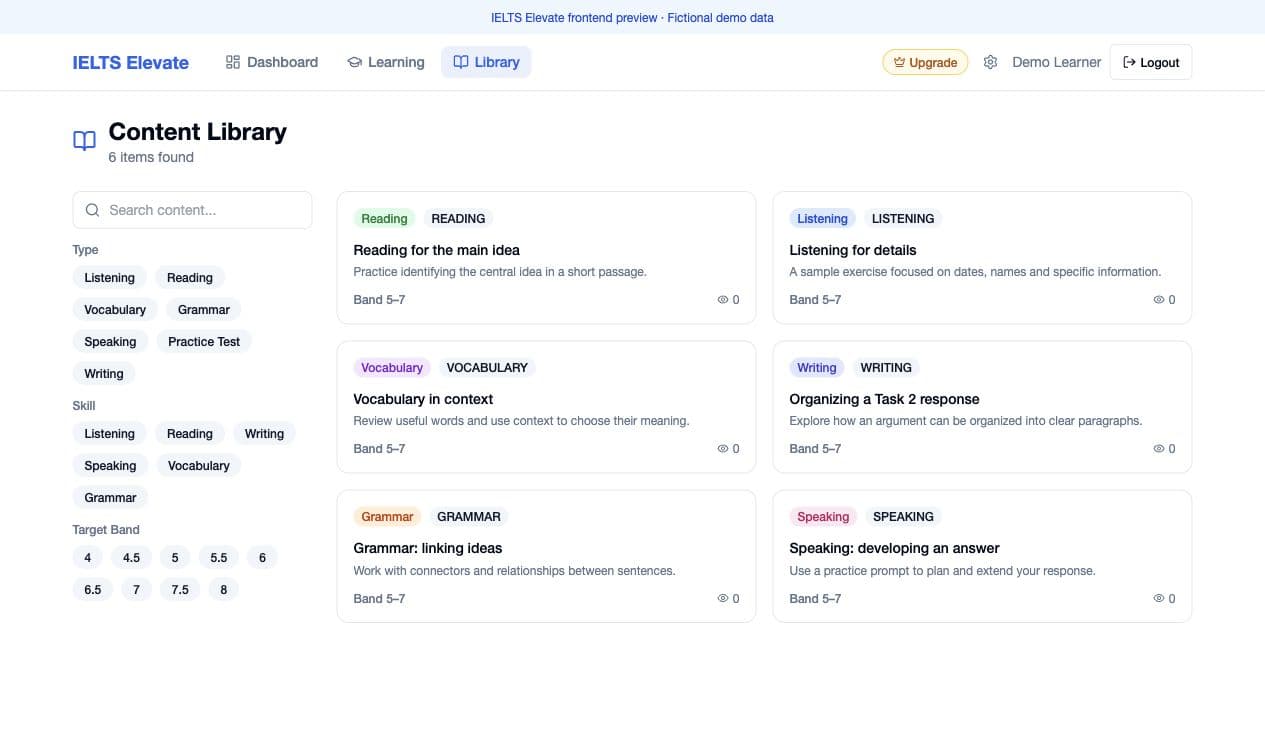
Task: Focus the Search content field
Action: [192, 210]
